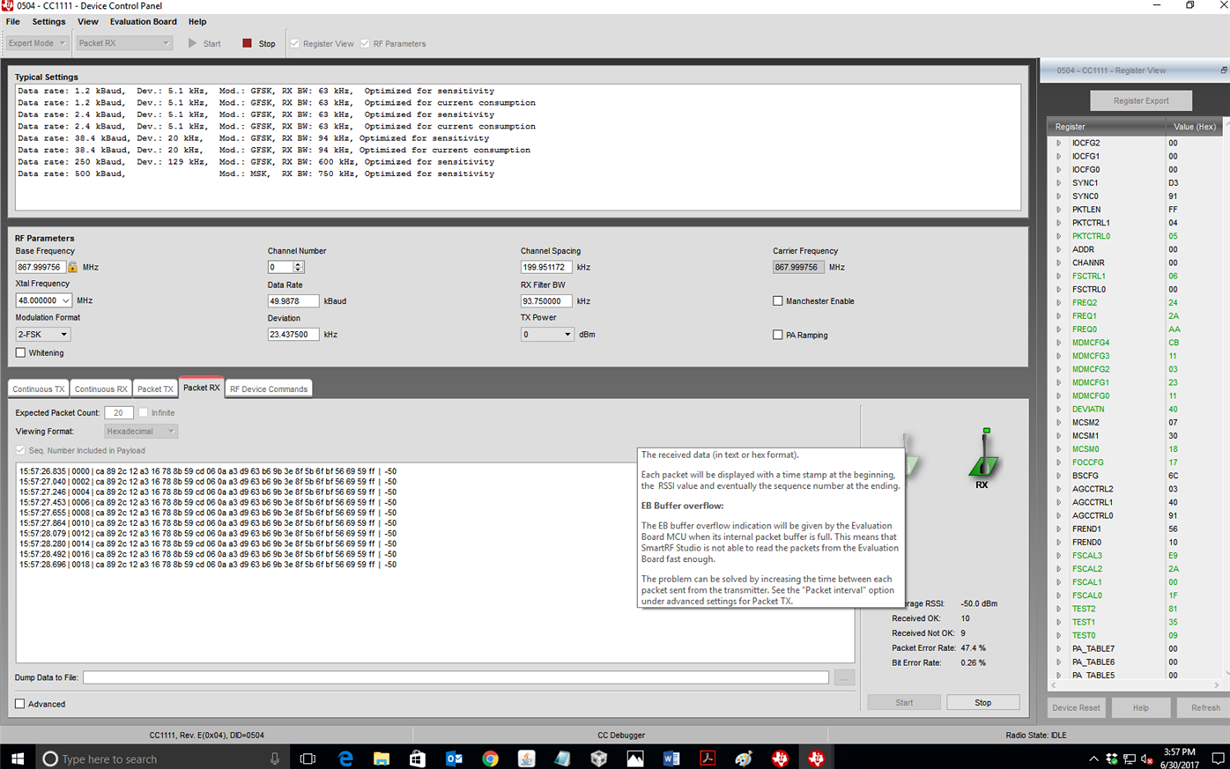Screen dimensions: 1230x769
Task: Check the Advanced checkbox
Action: pos(21,704)
